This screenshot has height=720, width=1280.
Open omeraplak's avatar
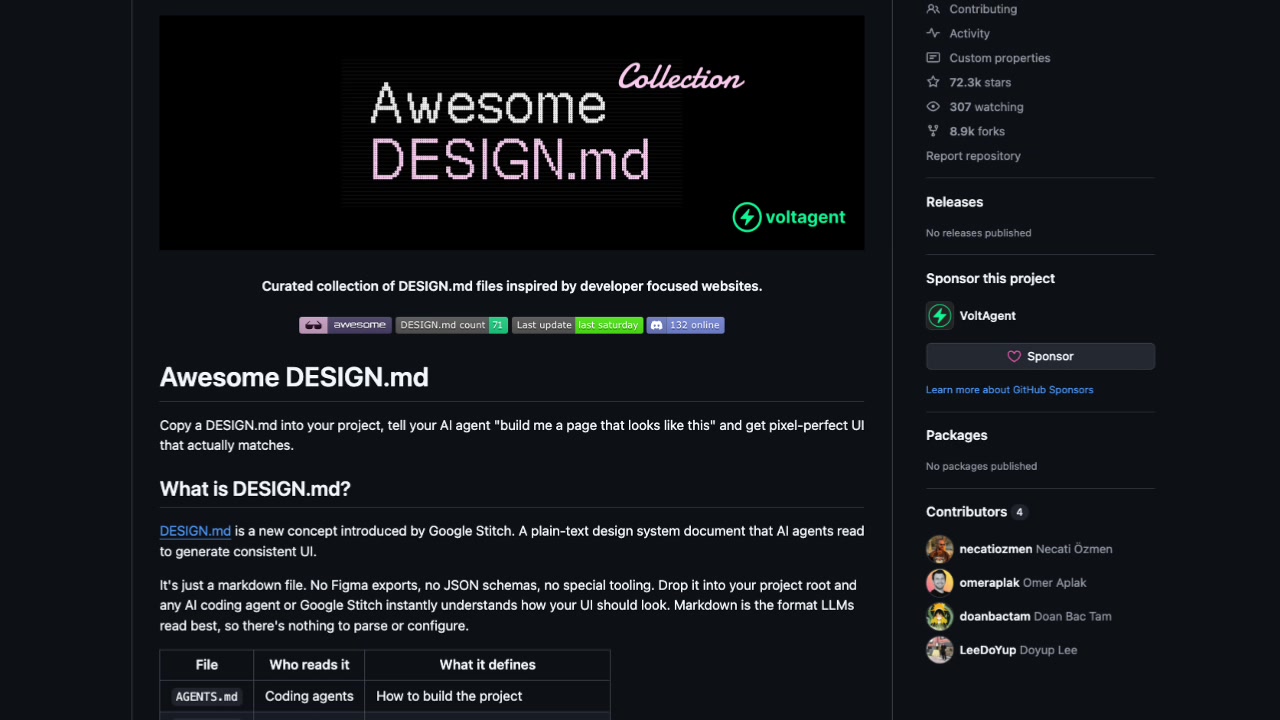tap(940, 583)
